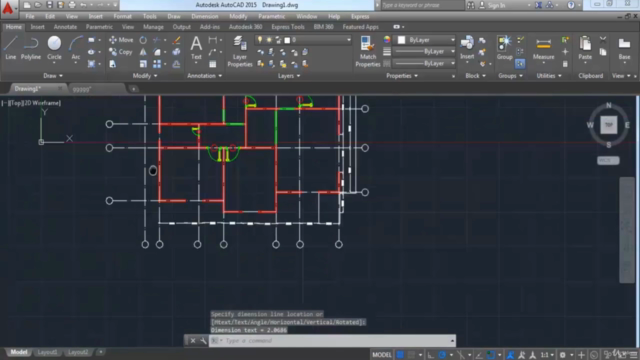Select the Circle tool
The image size is (640, 360).
pos(54,48)
